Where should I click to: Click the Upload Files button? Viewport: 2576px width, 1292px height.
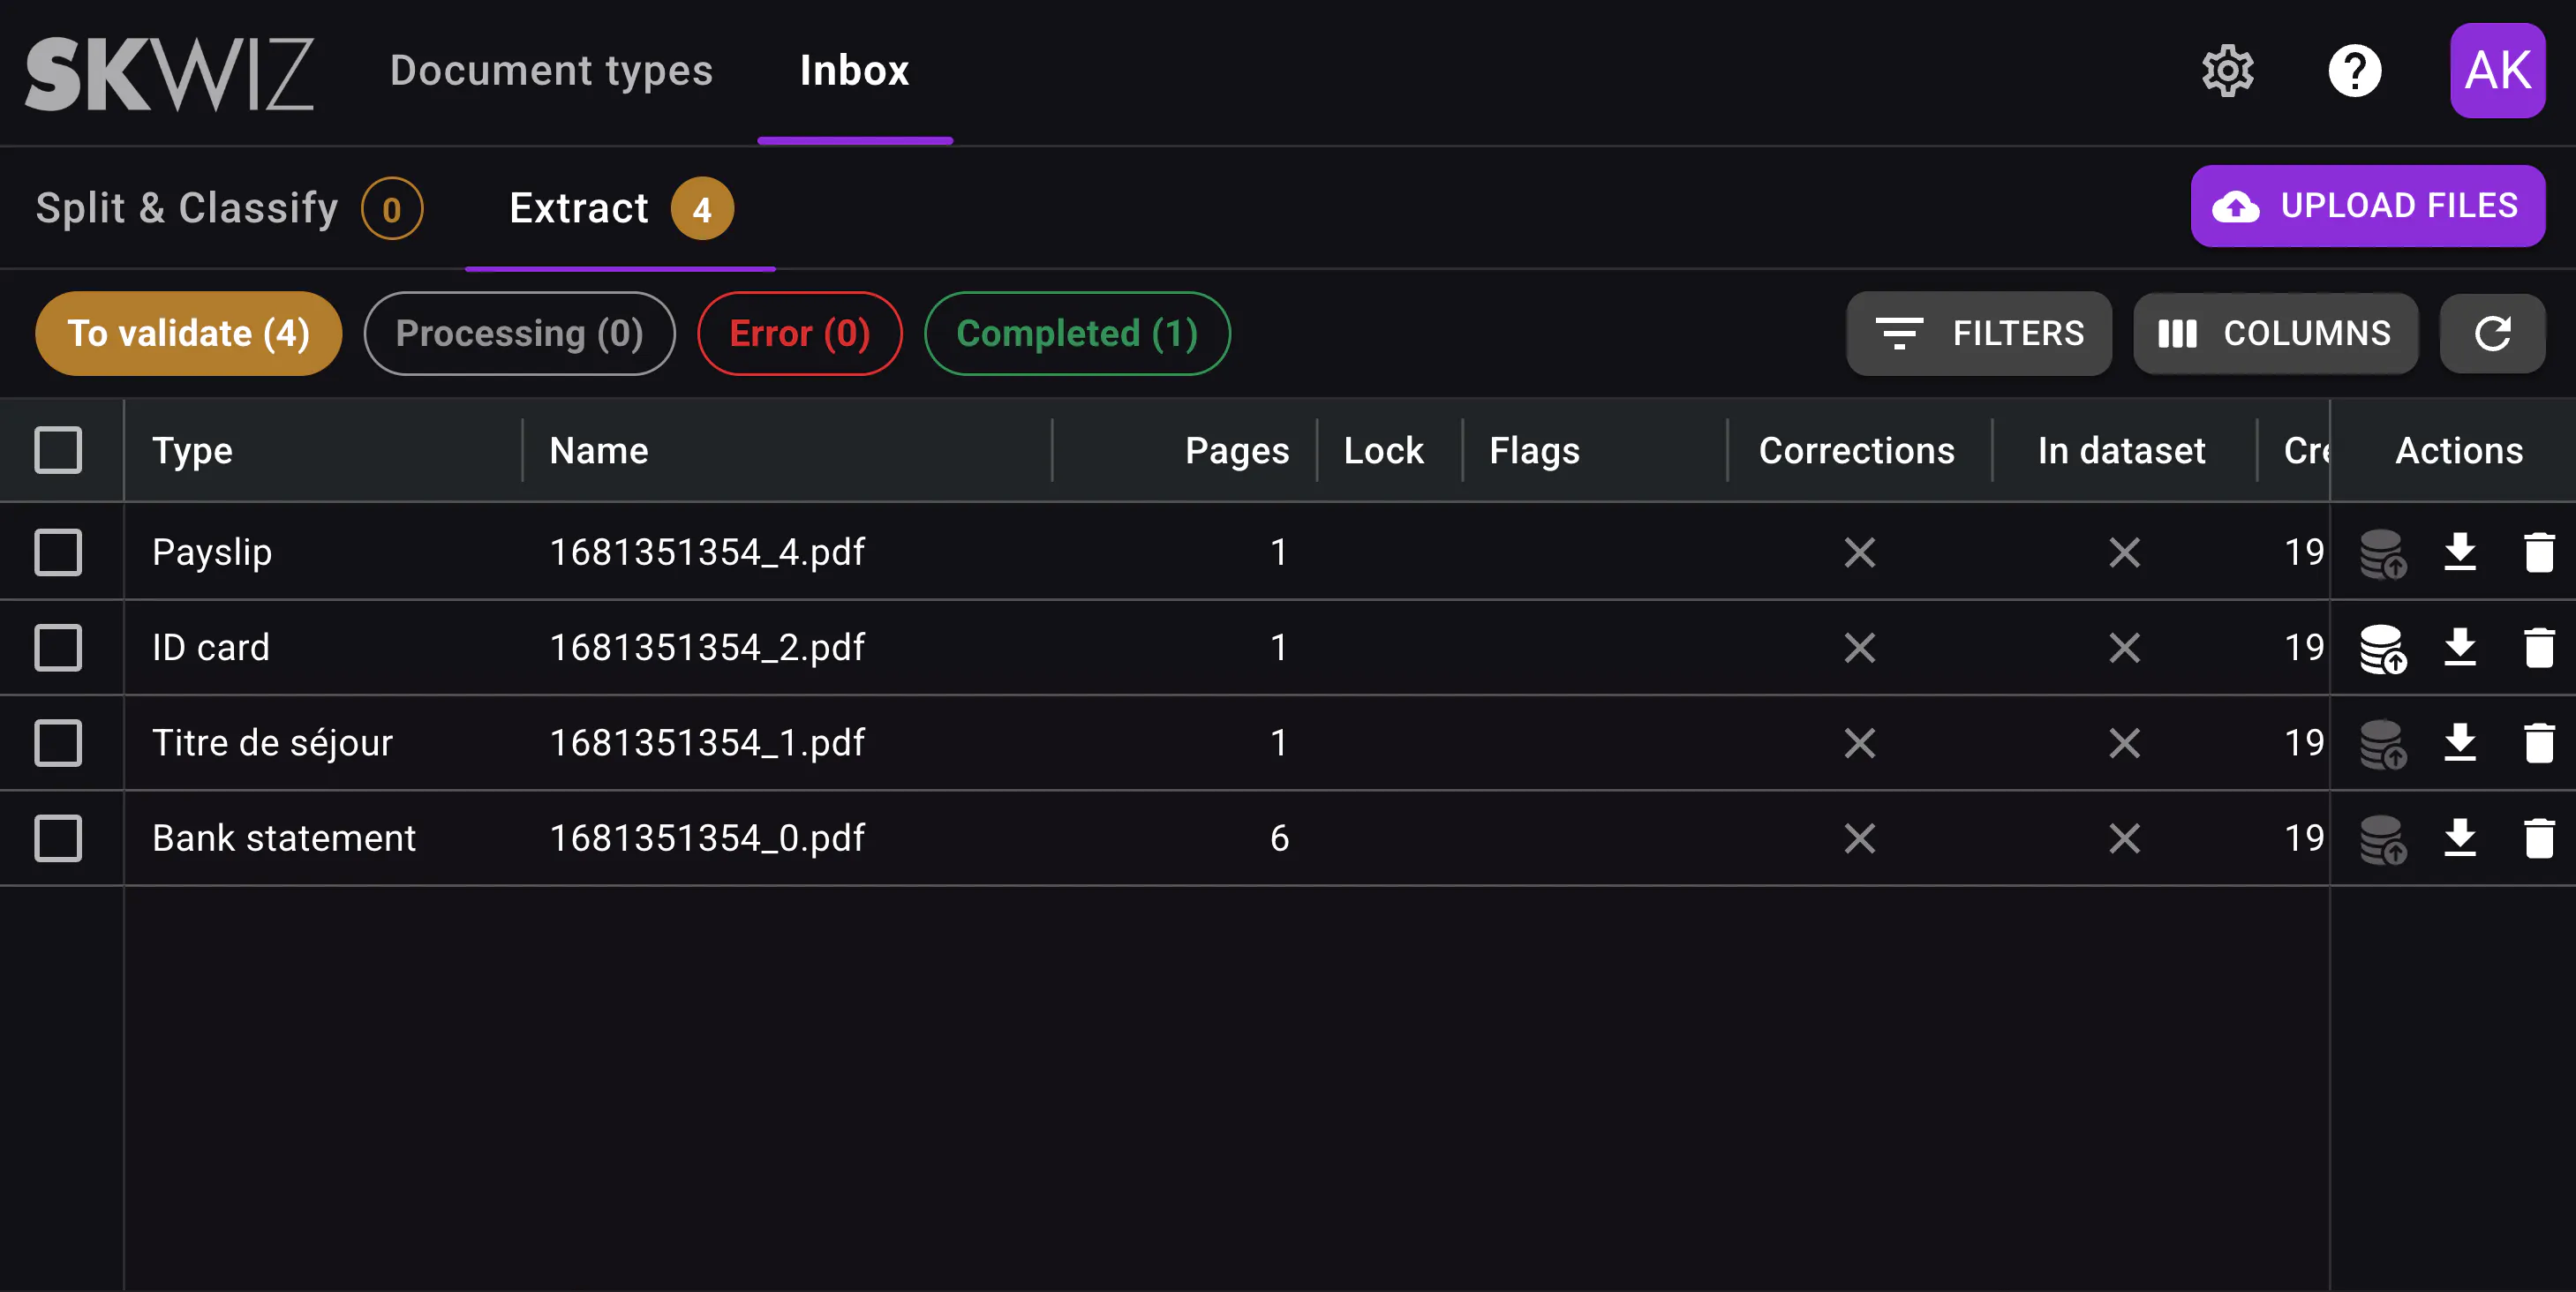click(2367, 206)
